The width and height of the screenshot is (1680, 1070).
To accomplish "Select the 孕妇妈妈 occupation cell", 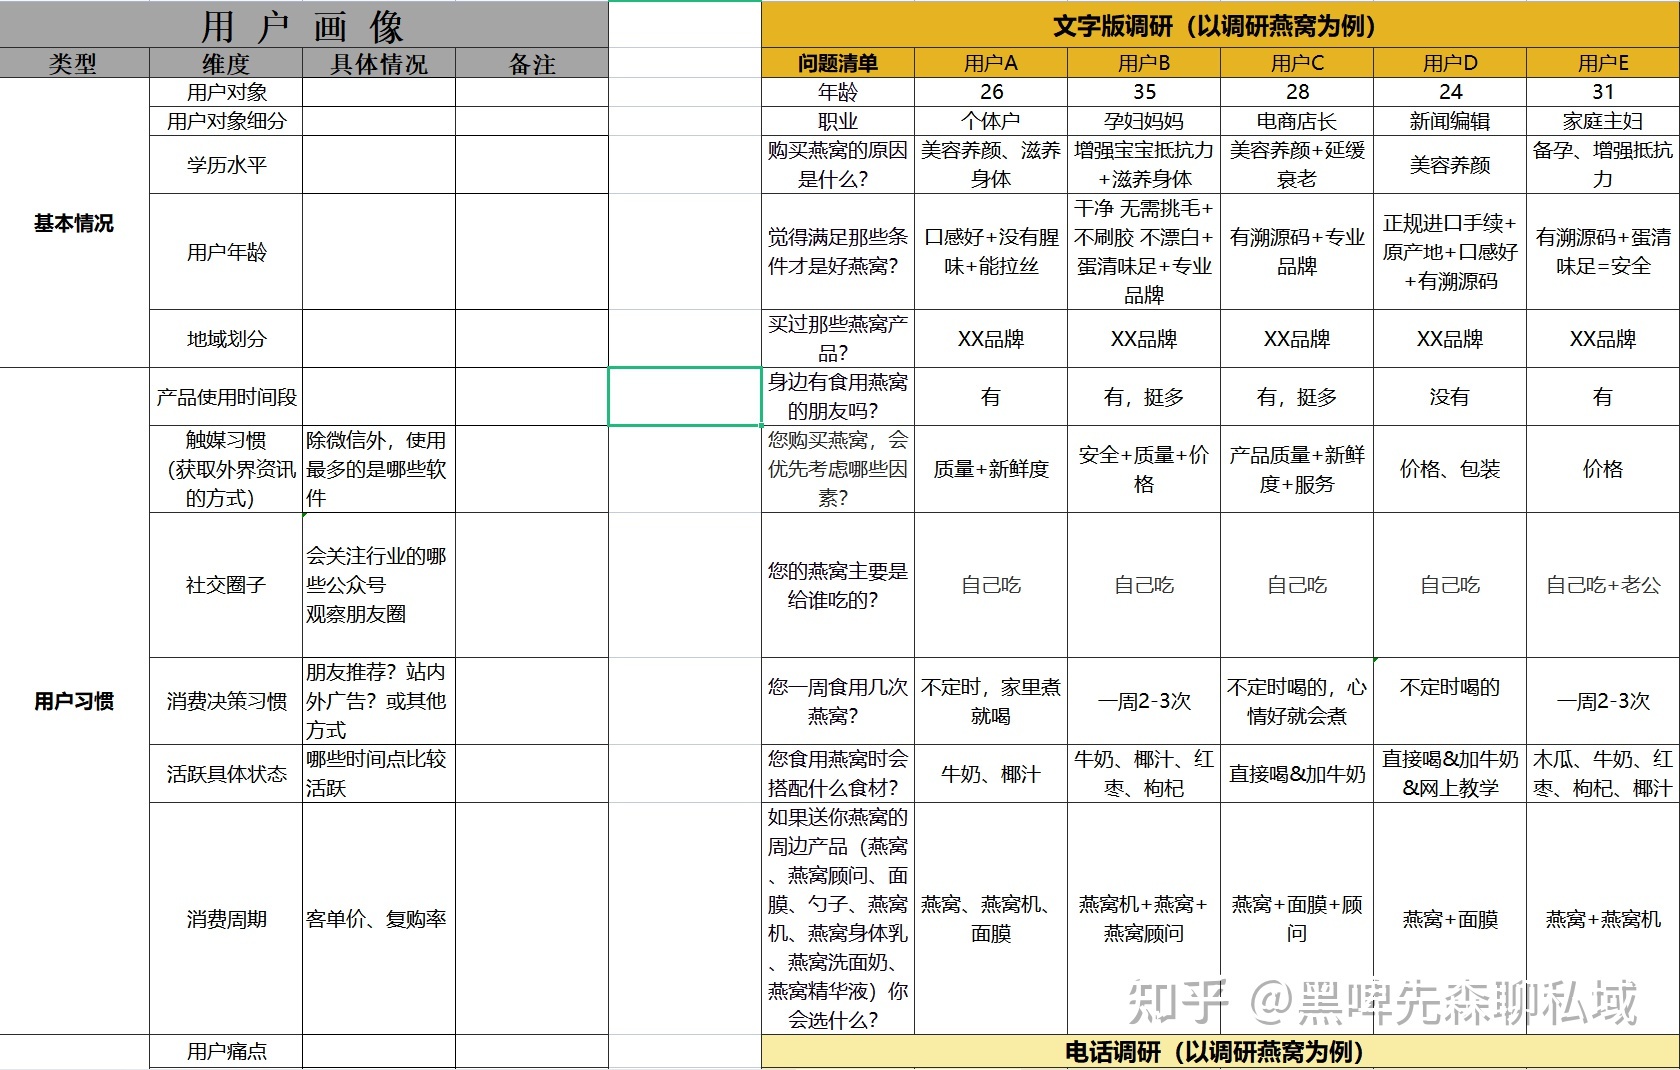I will [x=1144, y=121].
